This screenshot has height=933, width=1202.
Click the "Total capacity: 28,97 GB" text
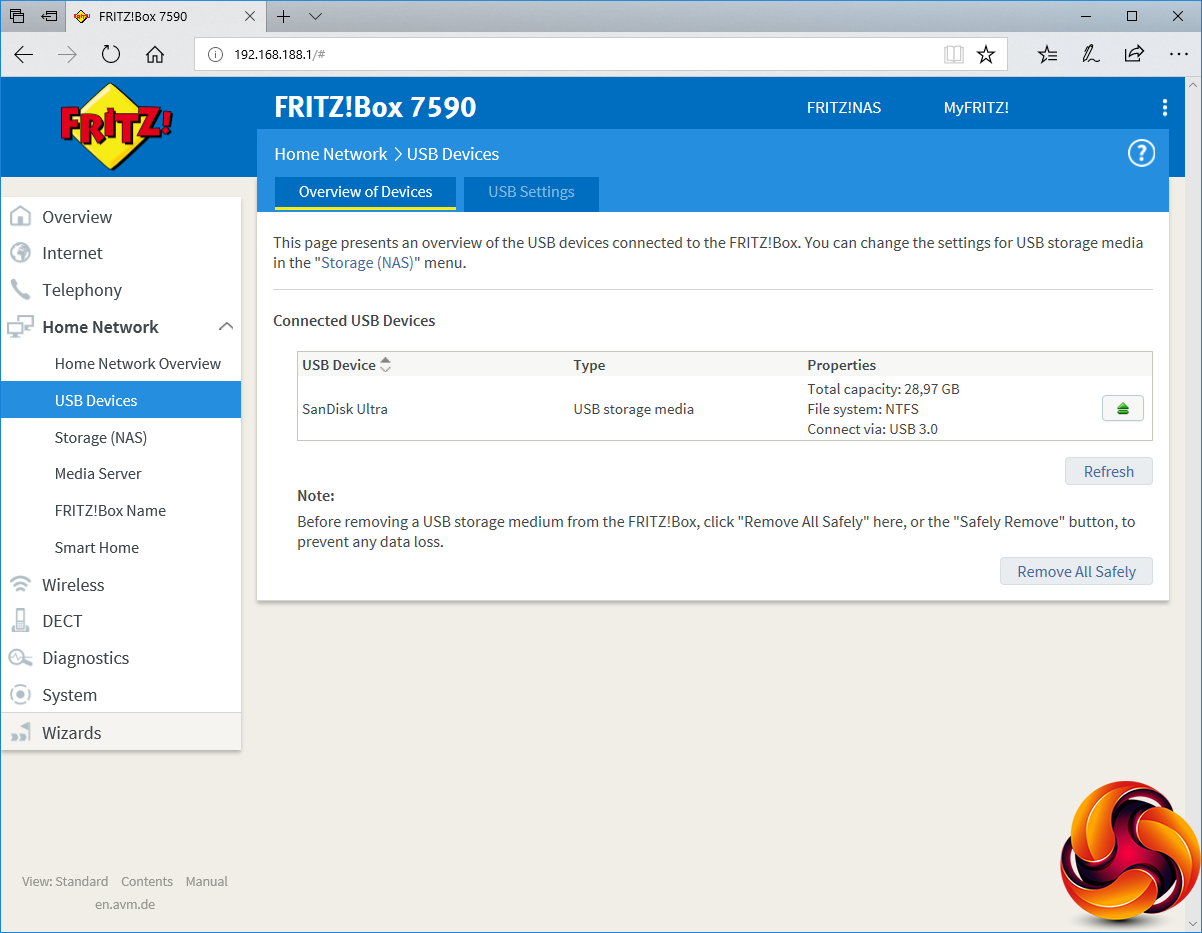point(883,389)
